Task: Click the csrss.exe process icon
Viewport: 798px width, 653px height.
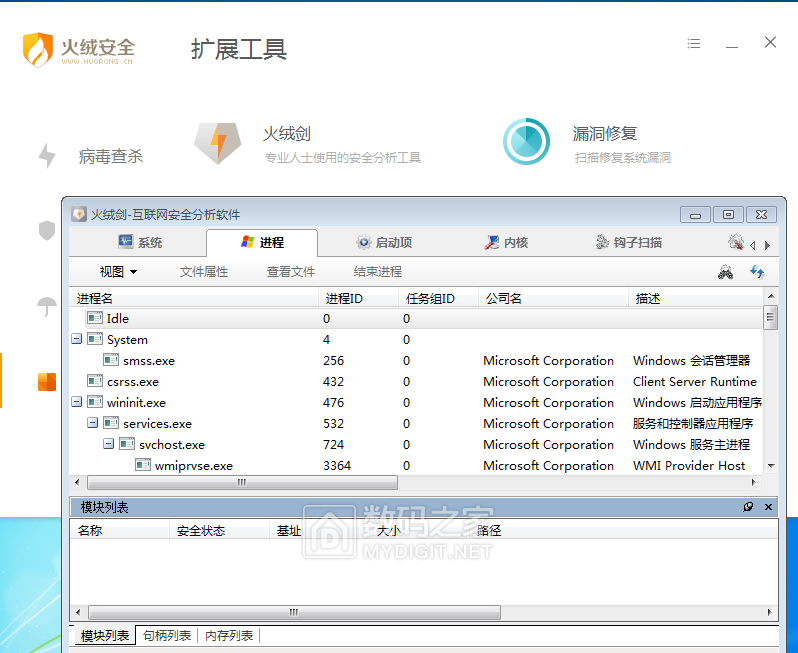Action: click(x=95, y=381)
